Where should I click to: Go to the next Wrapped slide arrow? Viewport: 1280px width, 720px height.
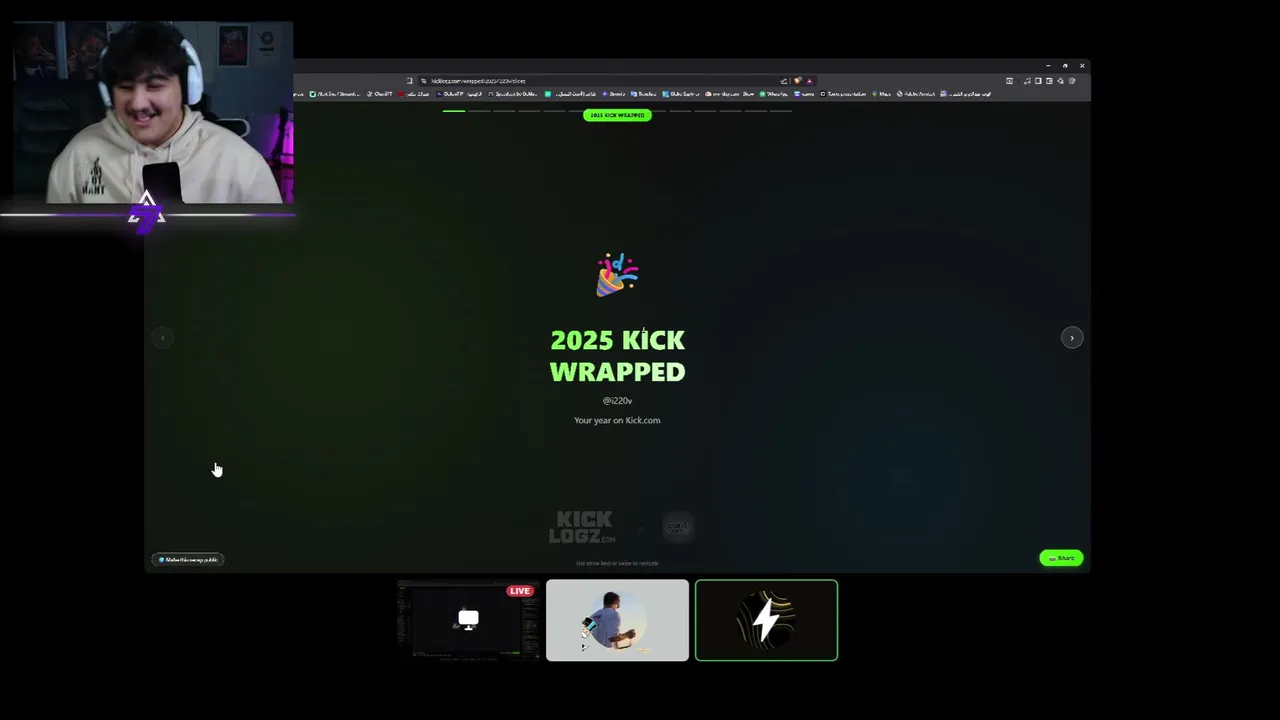1071,338
